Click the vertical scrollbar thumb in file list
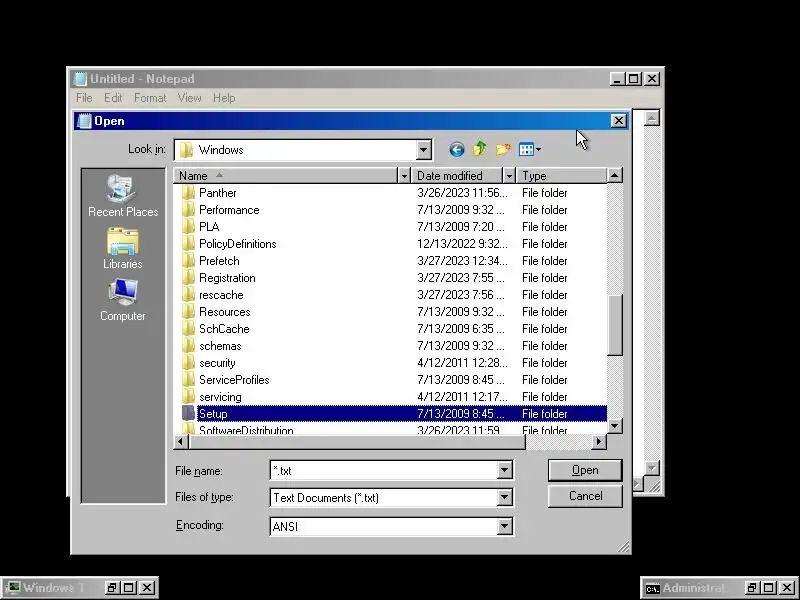The image size is (800, 600). 615,324
